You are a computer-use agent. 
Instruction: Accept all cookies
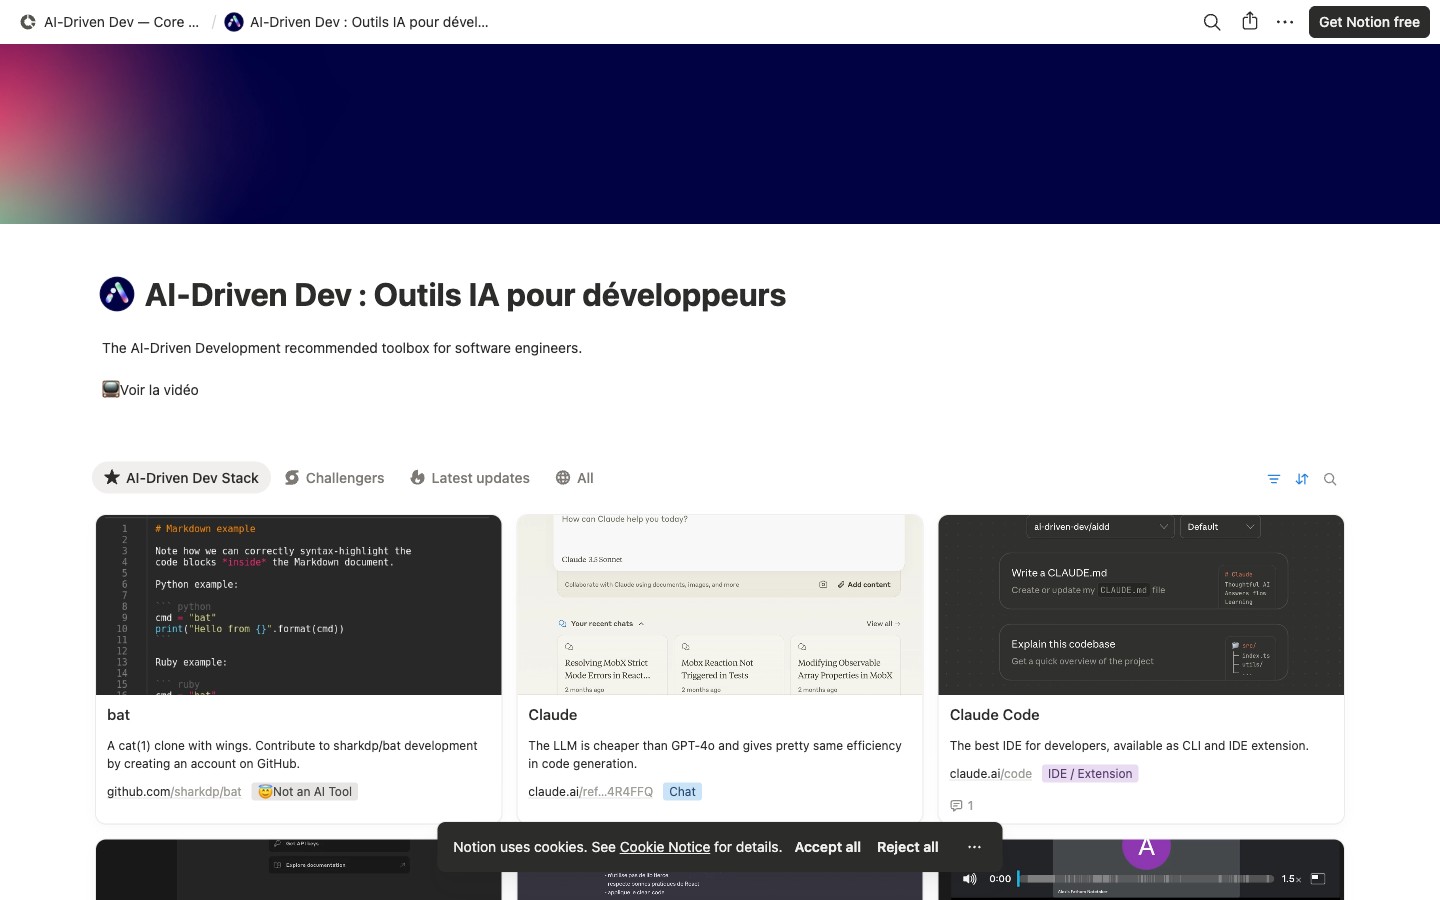[827, 847]
